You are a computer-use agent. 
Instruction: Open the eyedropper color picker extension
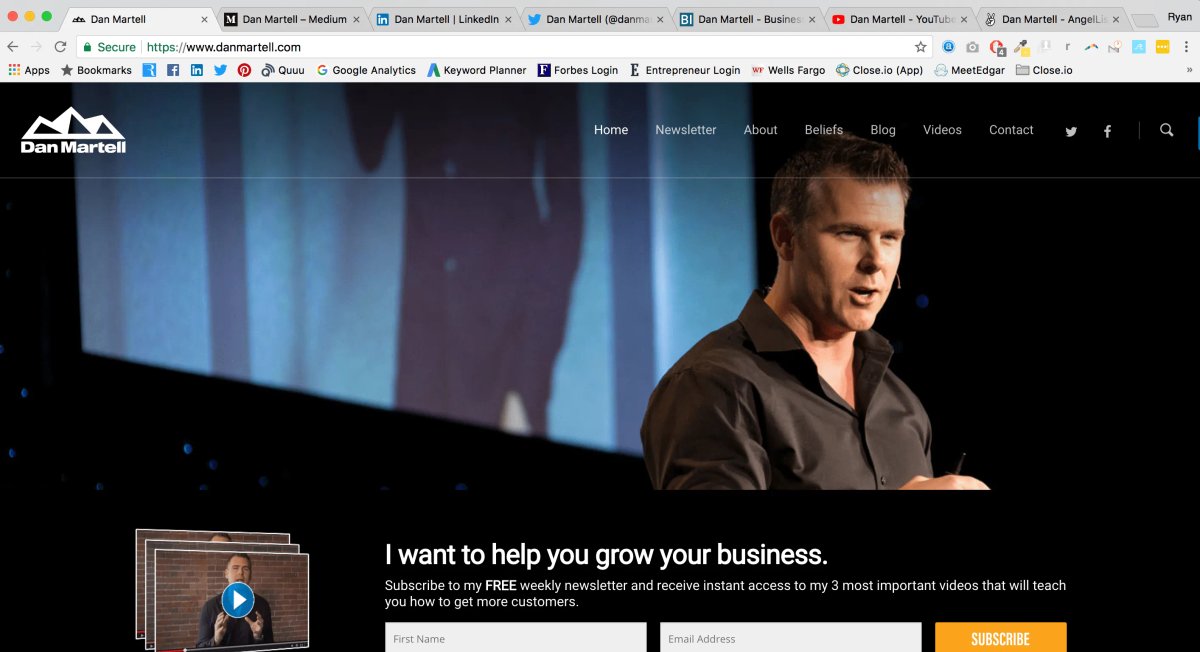(1021, 47)
